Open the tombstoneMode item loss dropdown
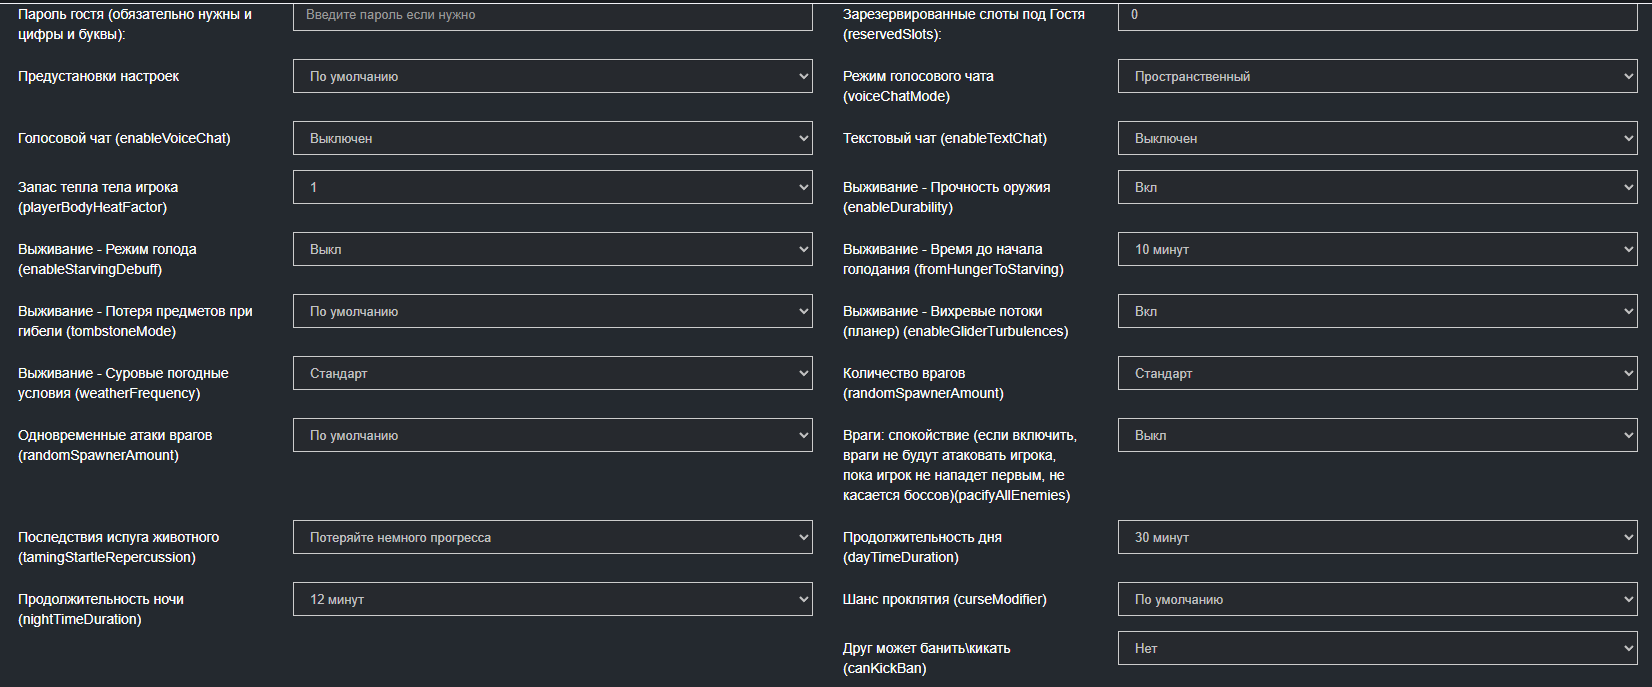This screenshot has width=1652, height=687. point(552,312)
